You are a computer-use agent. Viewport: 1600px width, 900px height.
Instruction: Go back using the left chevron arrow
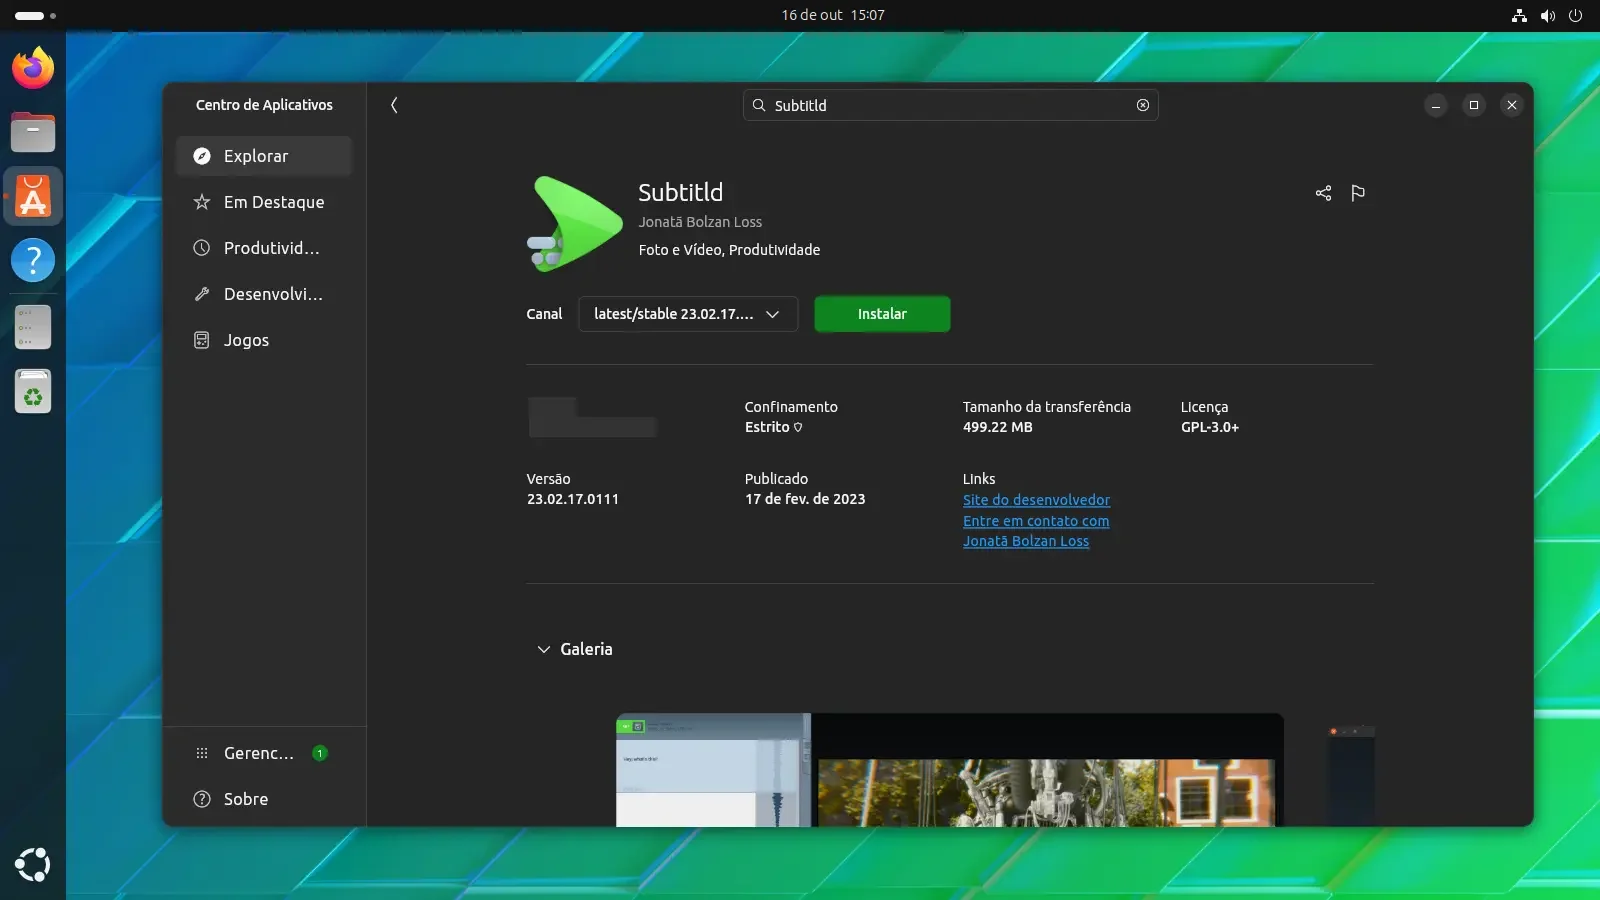(x=394, y=105)
